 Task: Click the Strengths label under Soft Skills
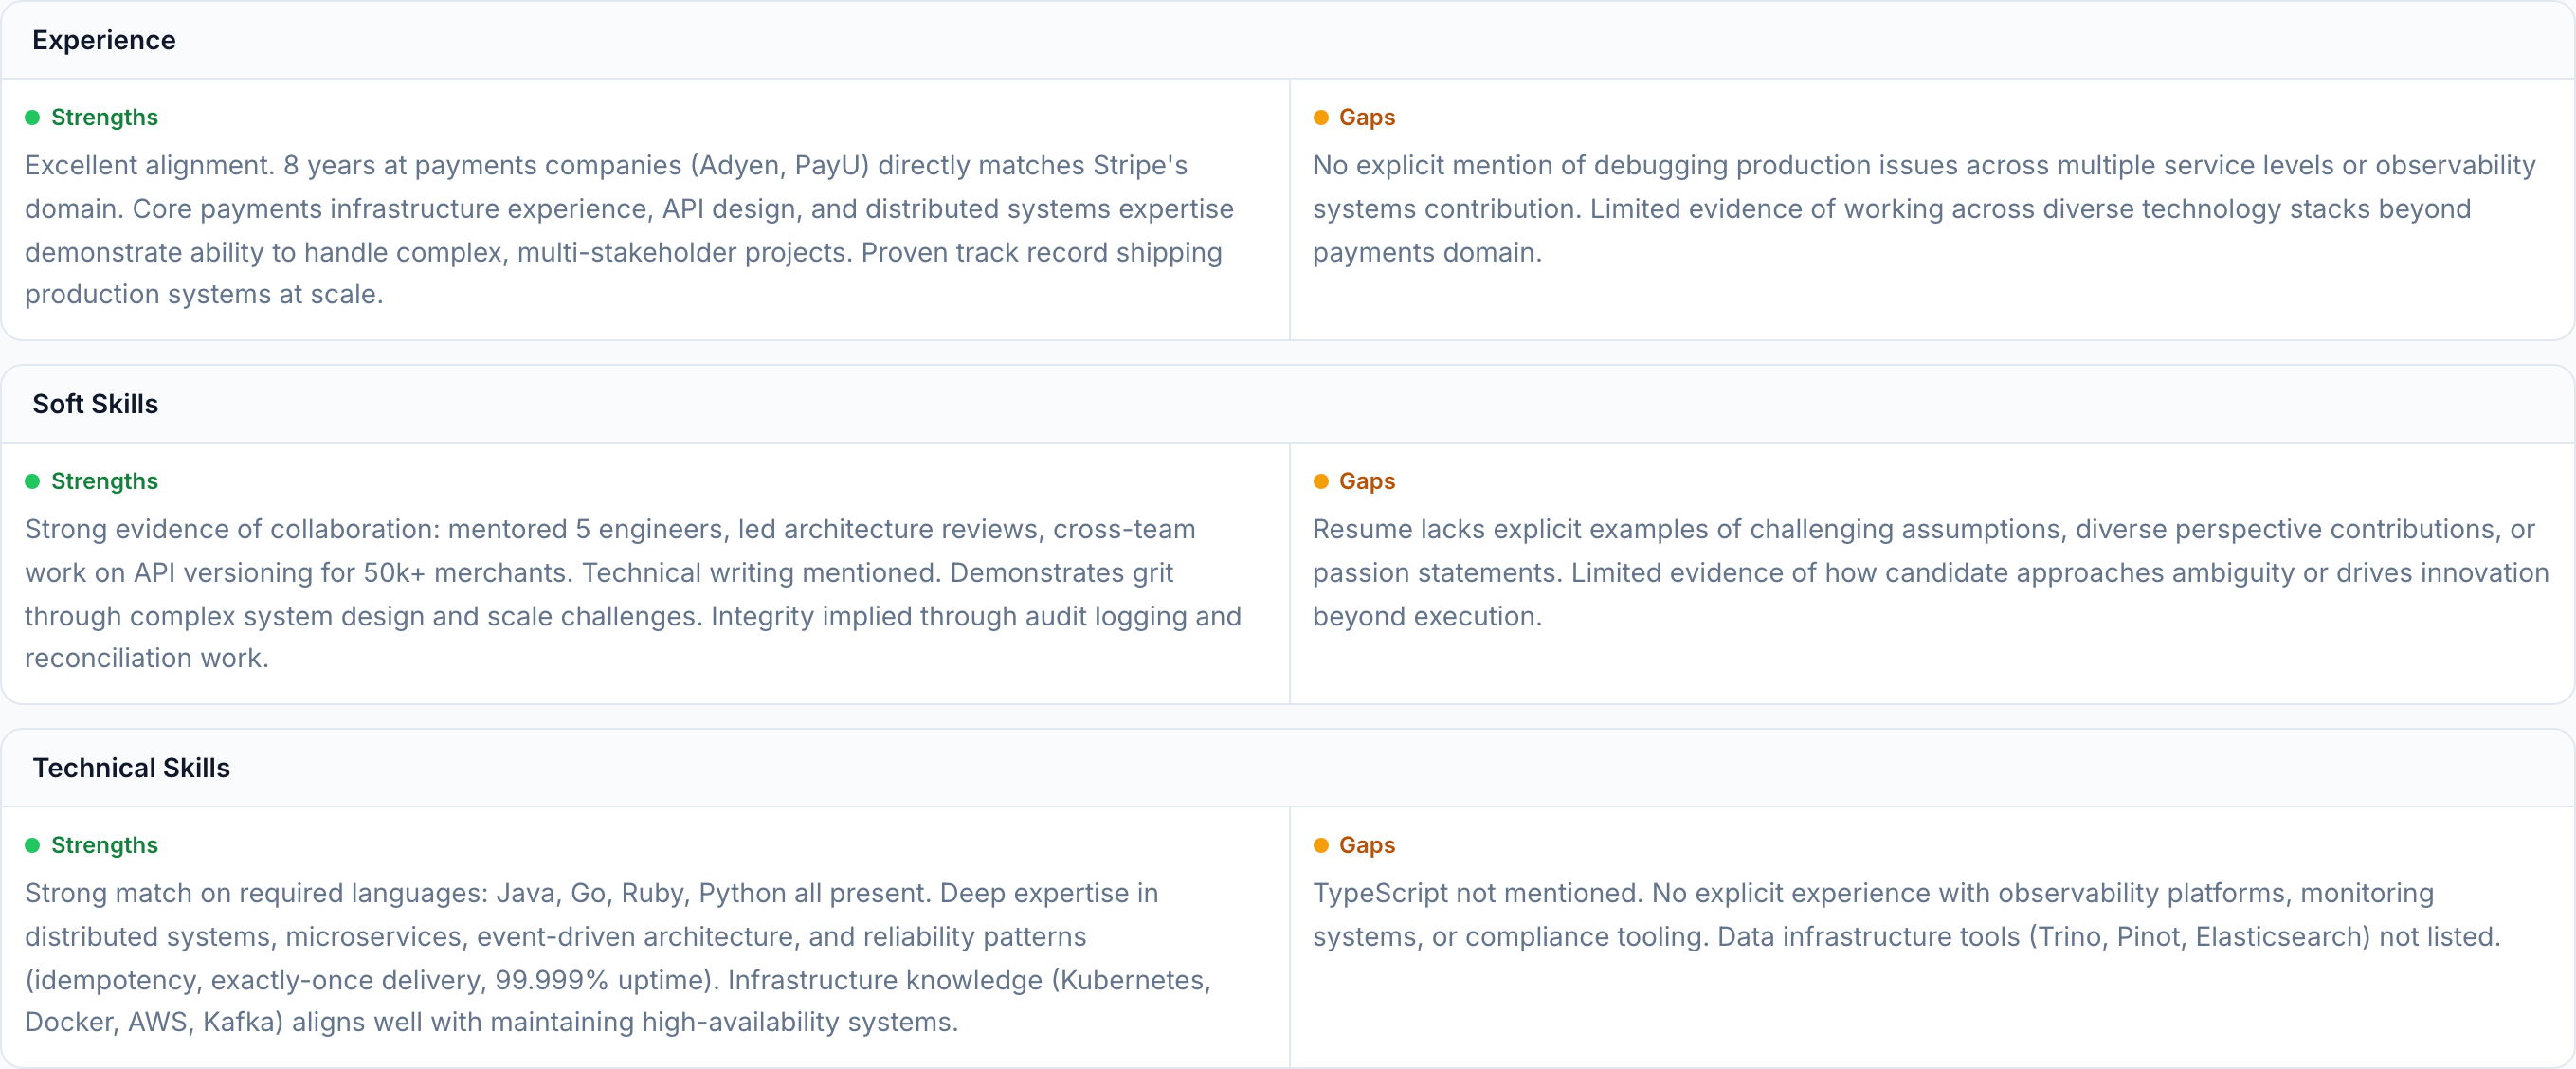coord(104,482)
